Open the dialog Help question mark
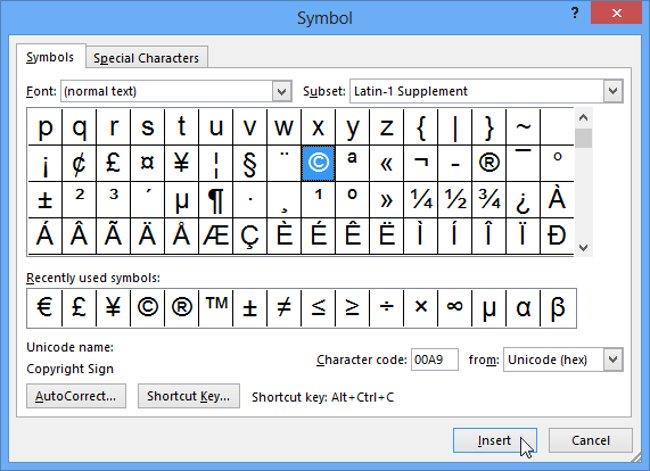The width and height of the screenshot is (650, 471). (575, 13)
